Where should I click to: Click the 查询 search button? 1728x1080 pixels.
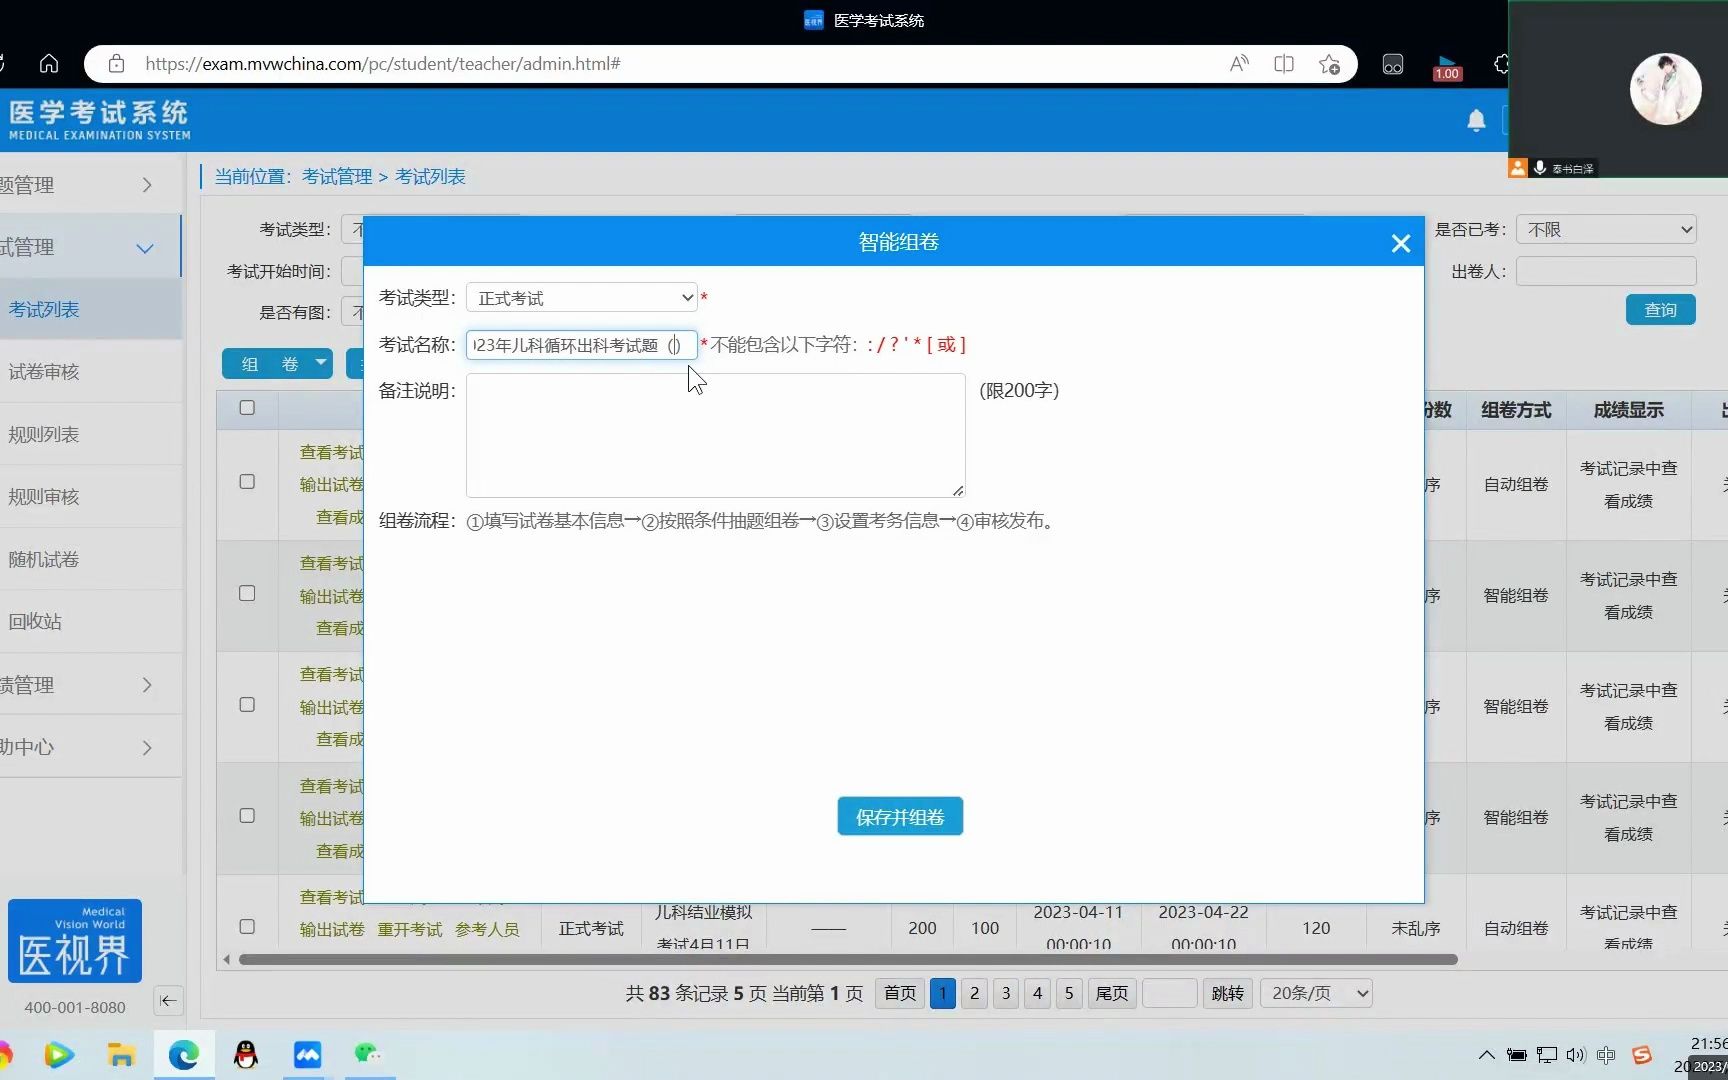(1660, 310)
